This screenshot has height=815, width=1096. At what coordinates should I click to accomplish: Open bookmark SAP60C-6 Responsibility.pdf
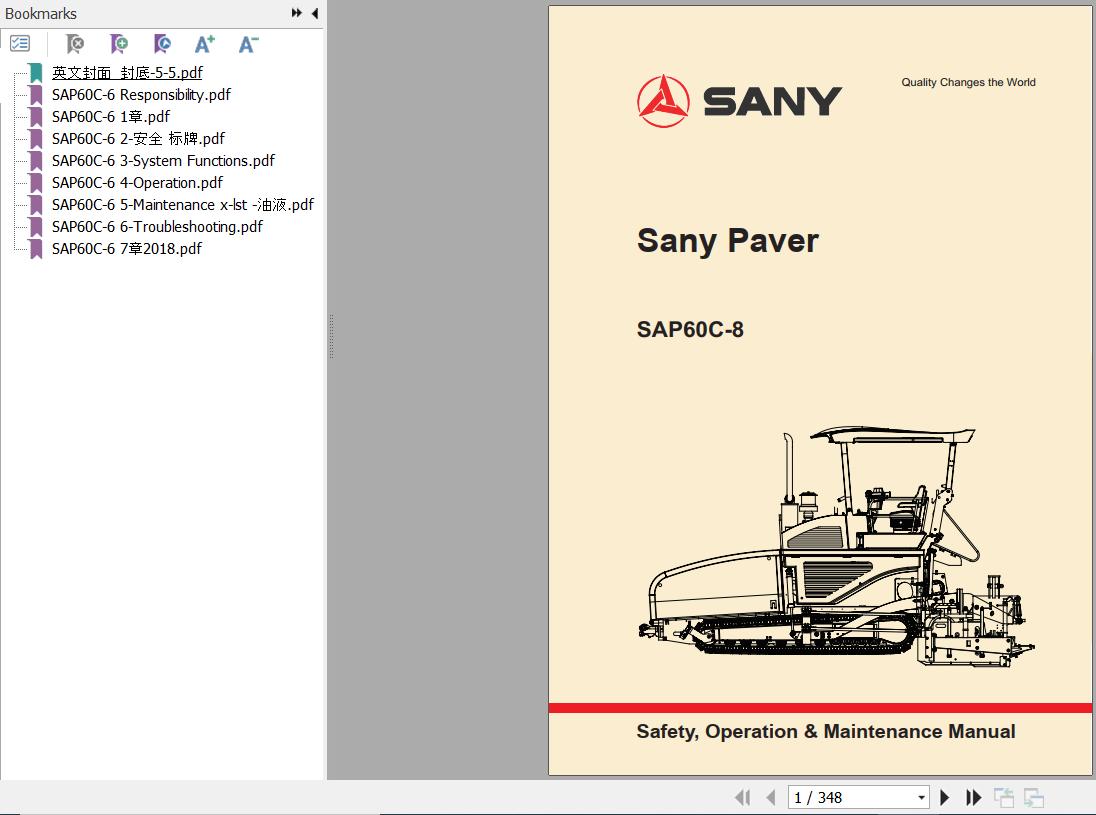[x=141, y=94]
